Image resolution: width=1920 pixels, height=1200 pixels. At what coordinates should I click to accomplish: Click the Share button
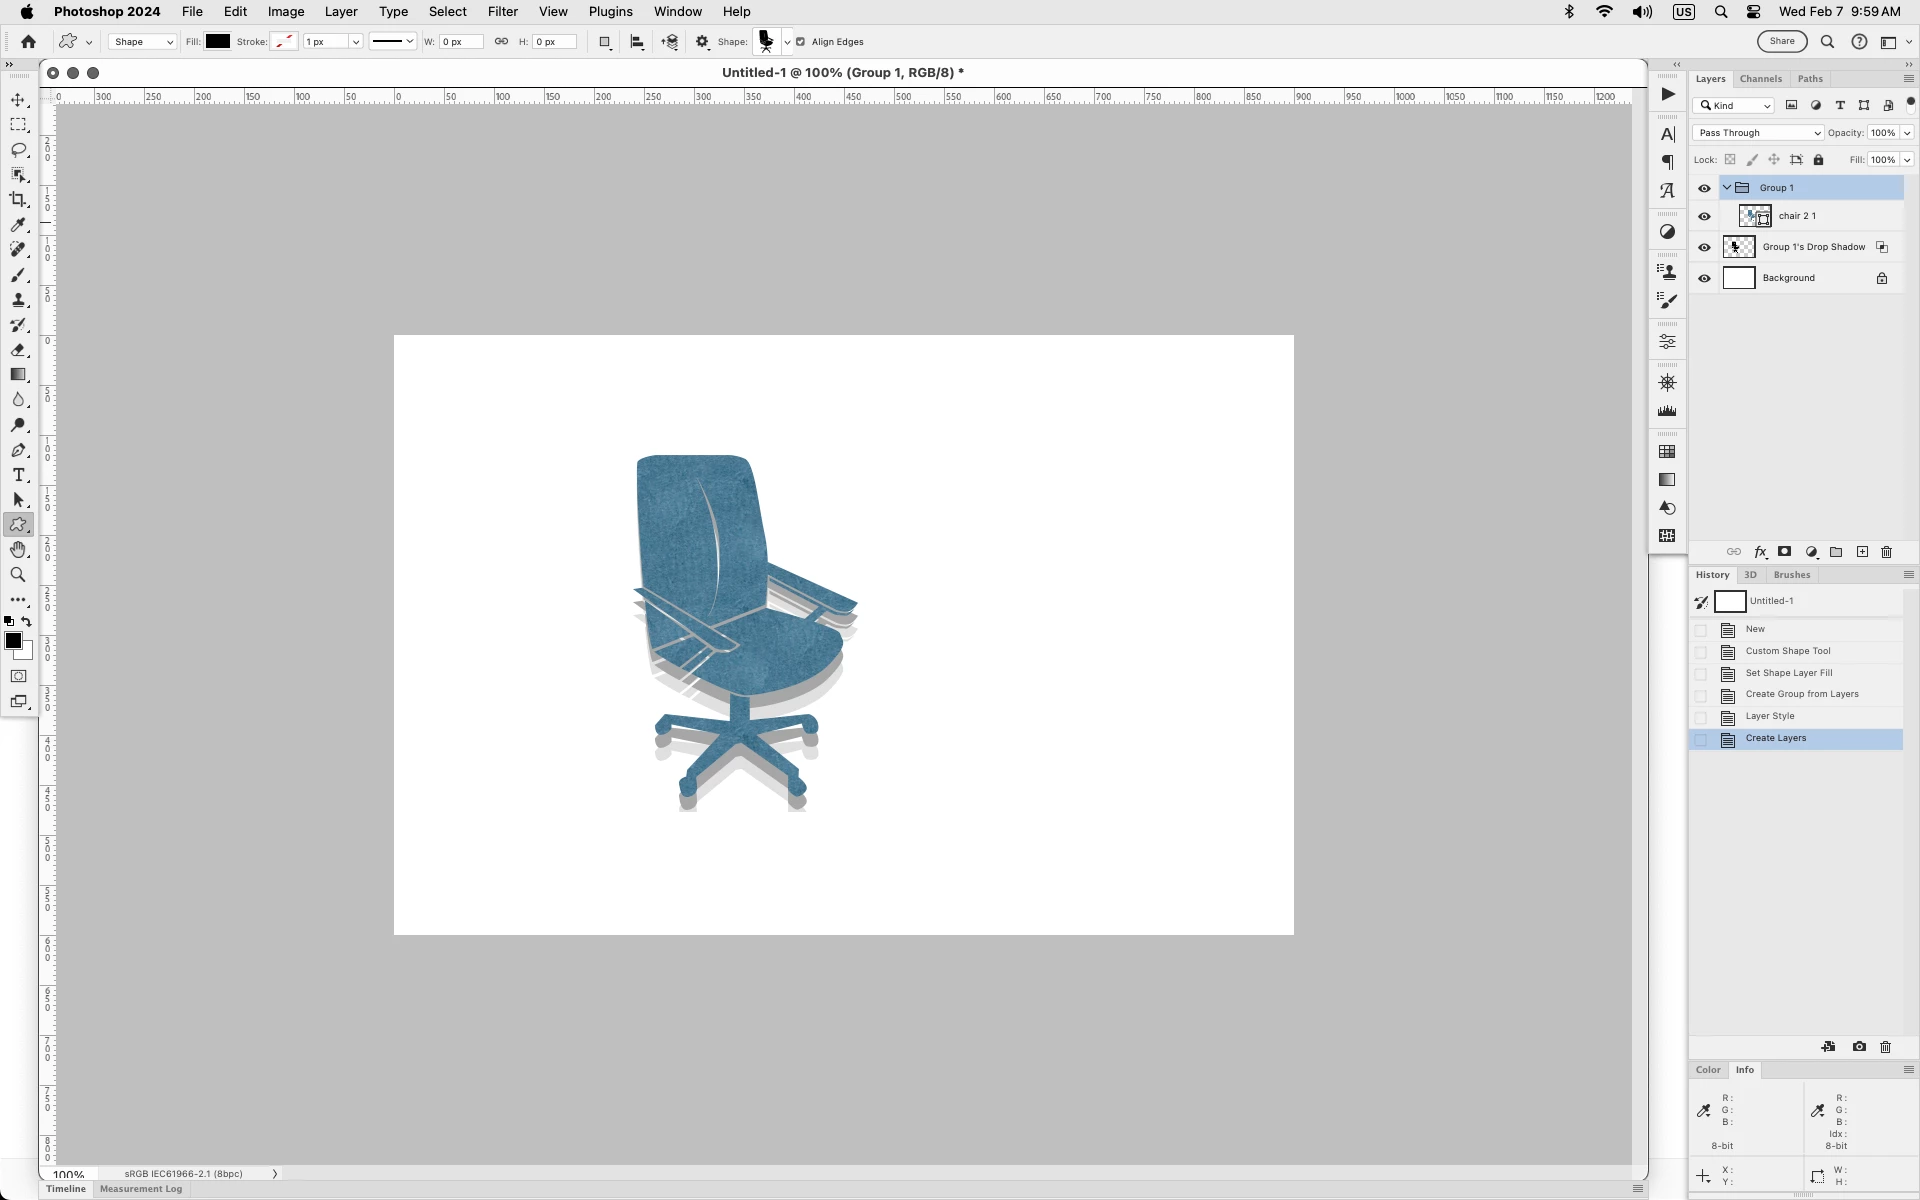pos(1782,41)
